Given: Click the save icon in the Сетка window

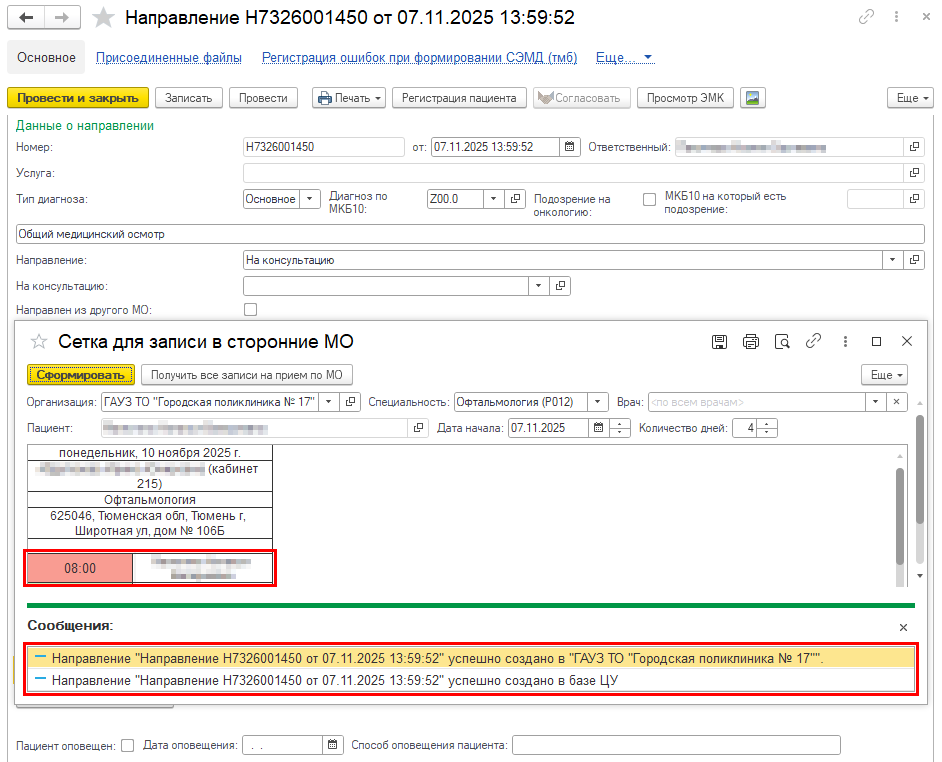Looking at the screenshot, I should click(719, 341).
